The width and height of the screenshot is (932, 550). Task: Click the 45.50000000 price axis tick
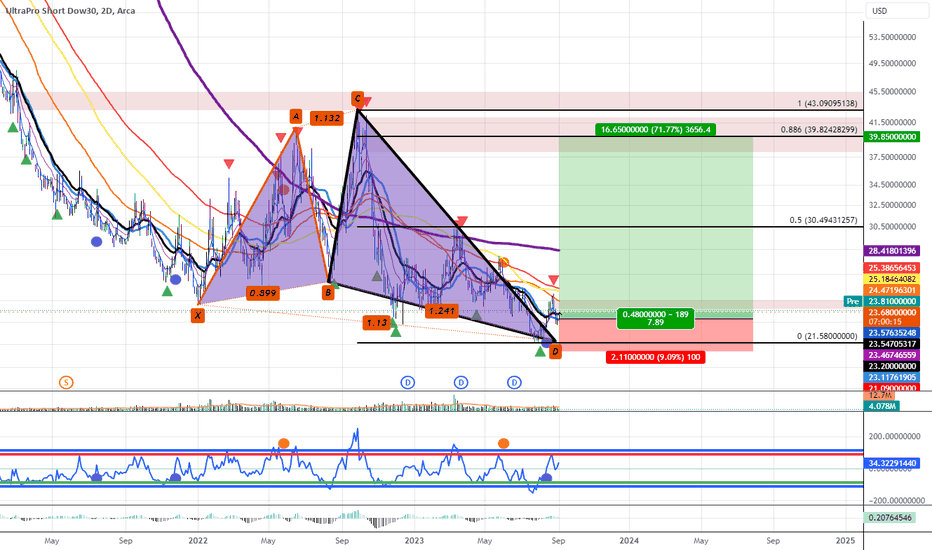tap(892, 92)
